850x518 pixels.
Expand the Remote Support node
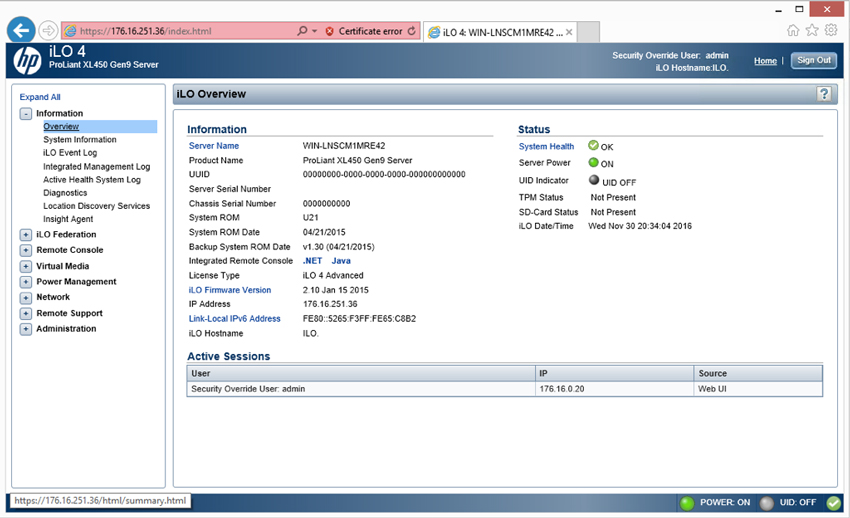(25, 313)
